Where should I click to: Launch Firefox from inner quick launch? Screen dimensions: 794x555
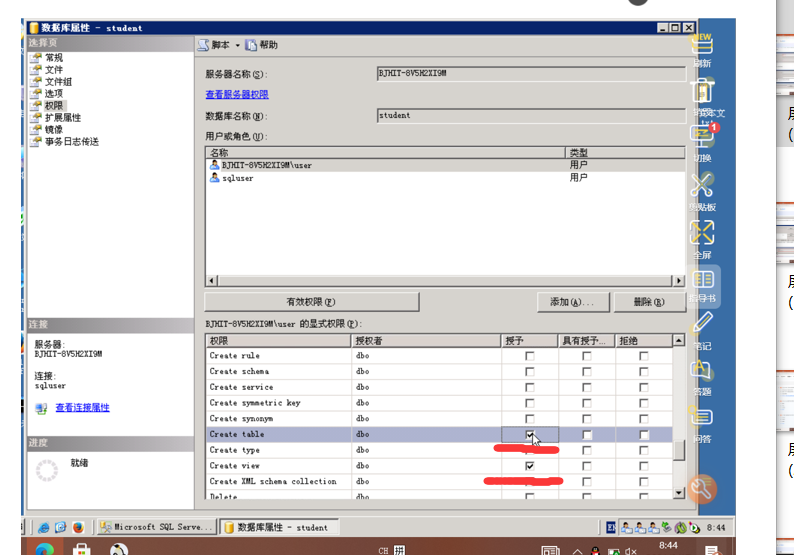coord(78,528)
